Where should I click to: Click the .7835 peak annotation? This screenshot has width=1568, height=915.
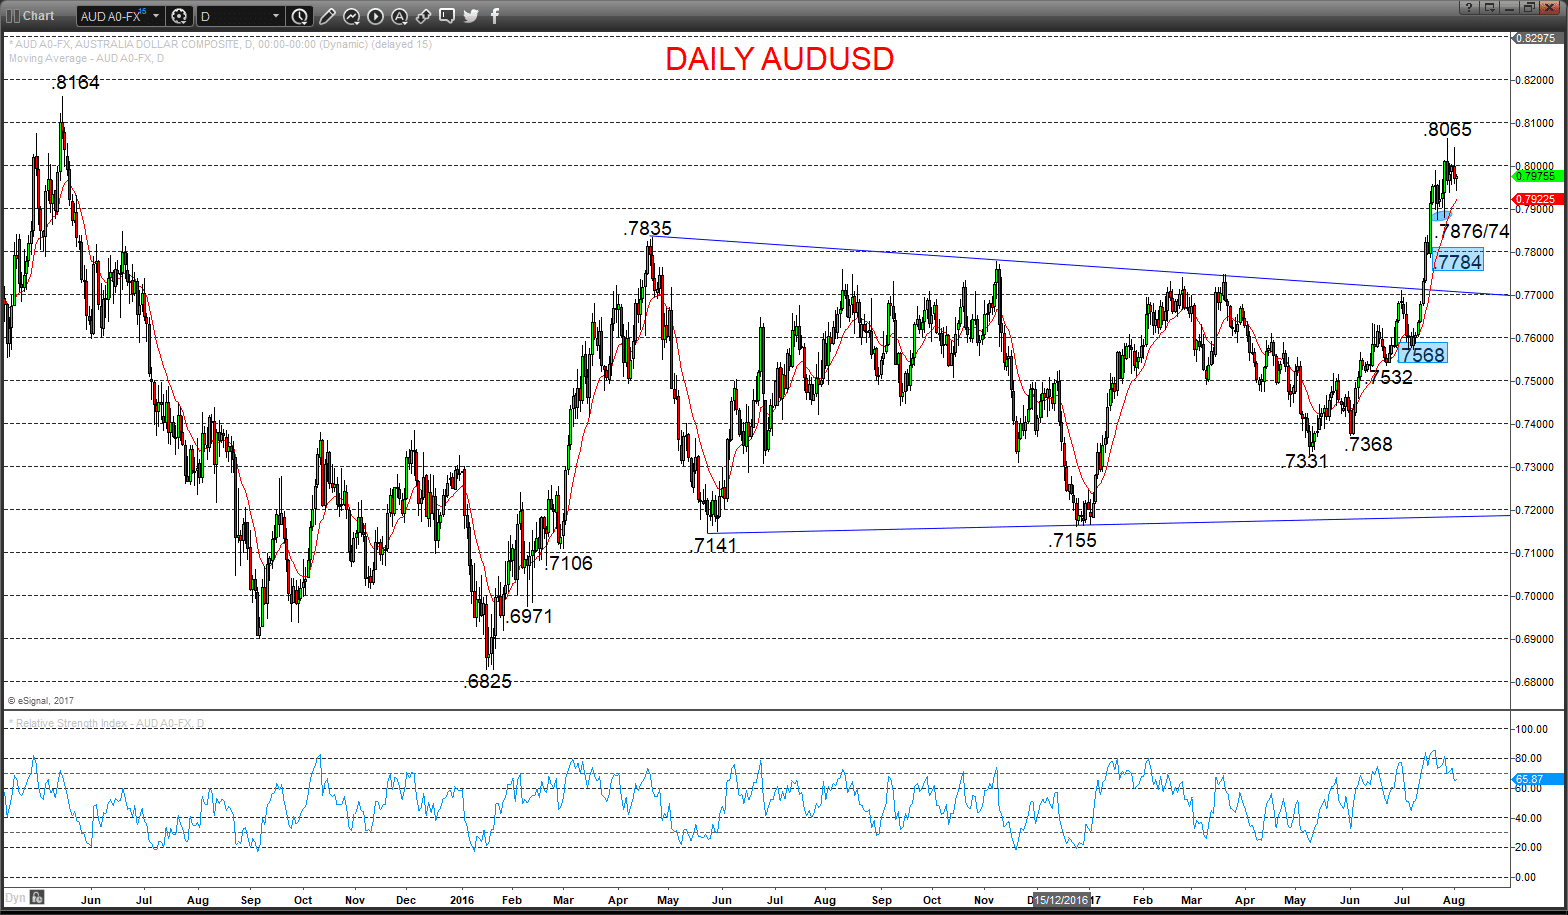coord(647,229)
